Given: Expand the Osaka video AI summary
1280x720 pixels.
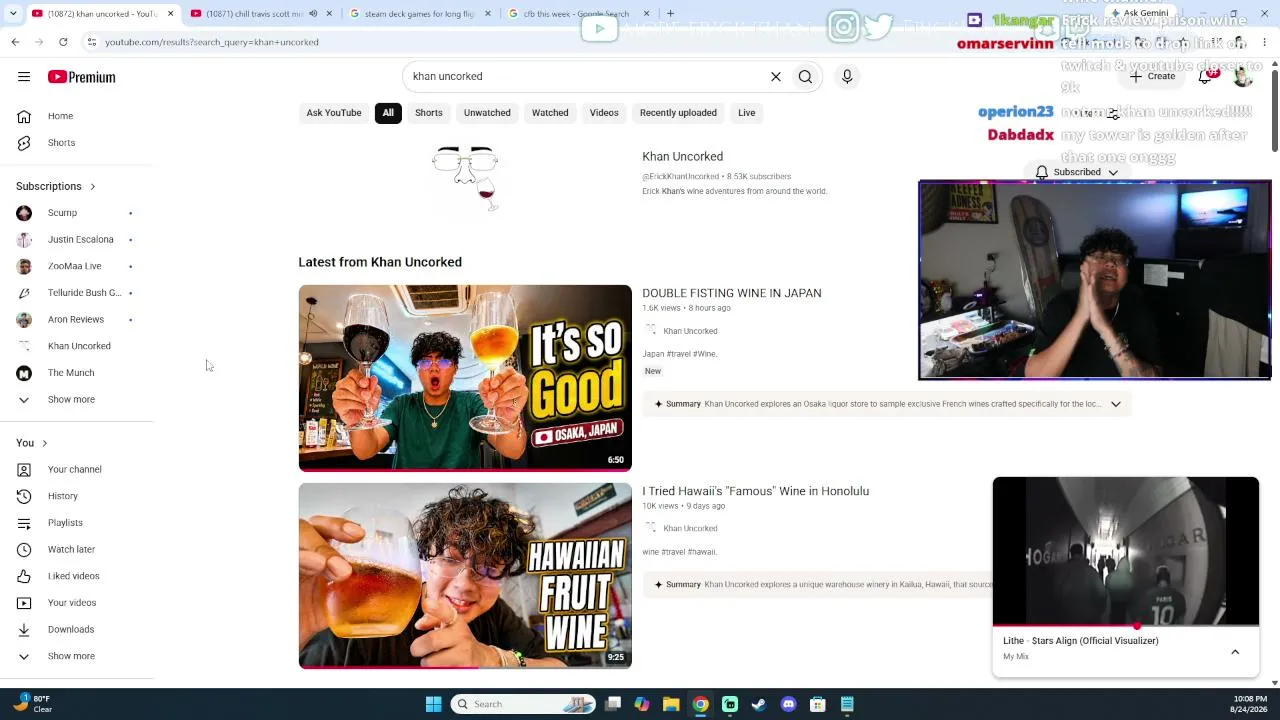Looking at the screenshot, I should (1116, 404).
